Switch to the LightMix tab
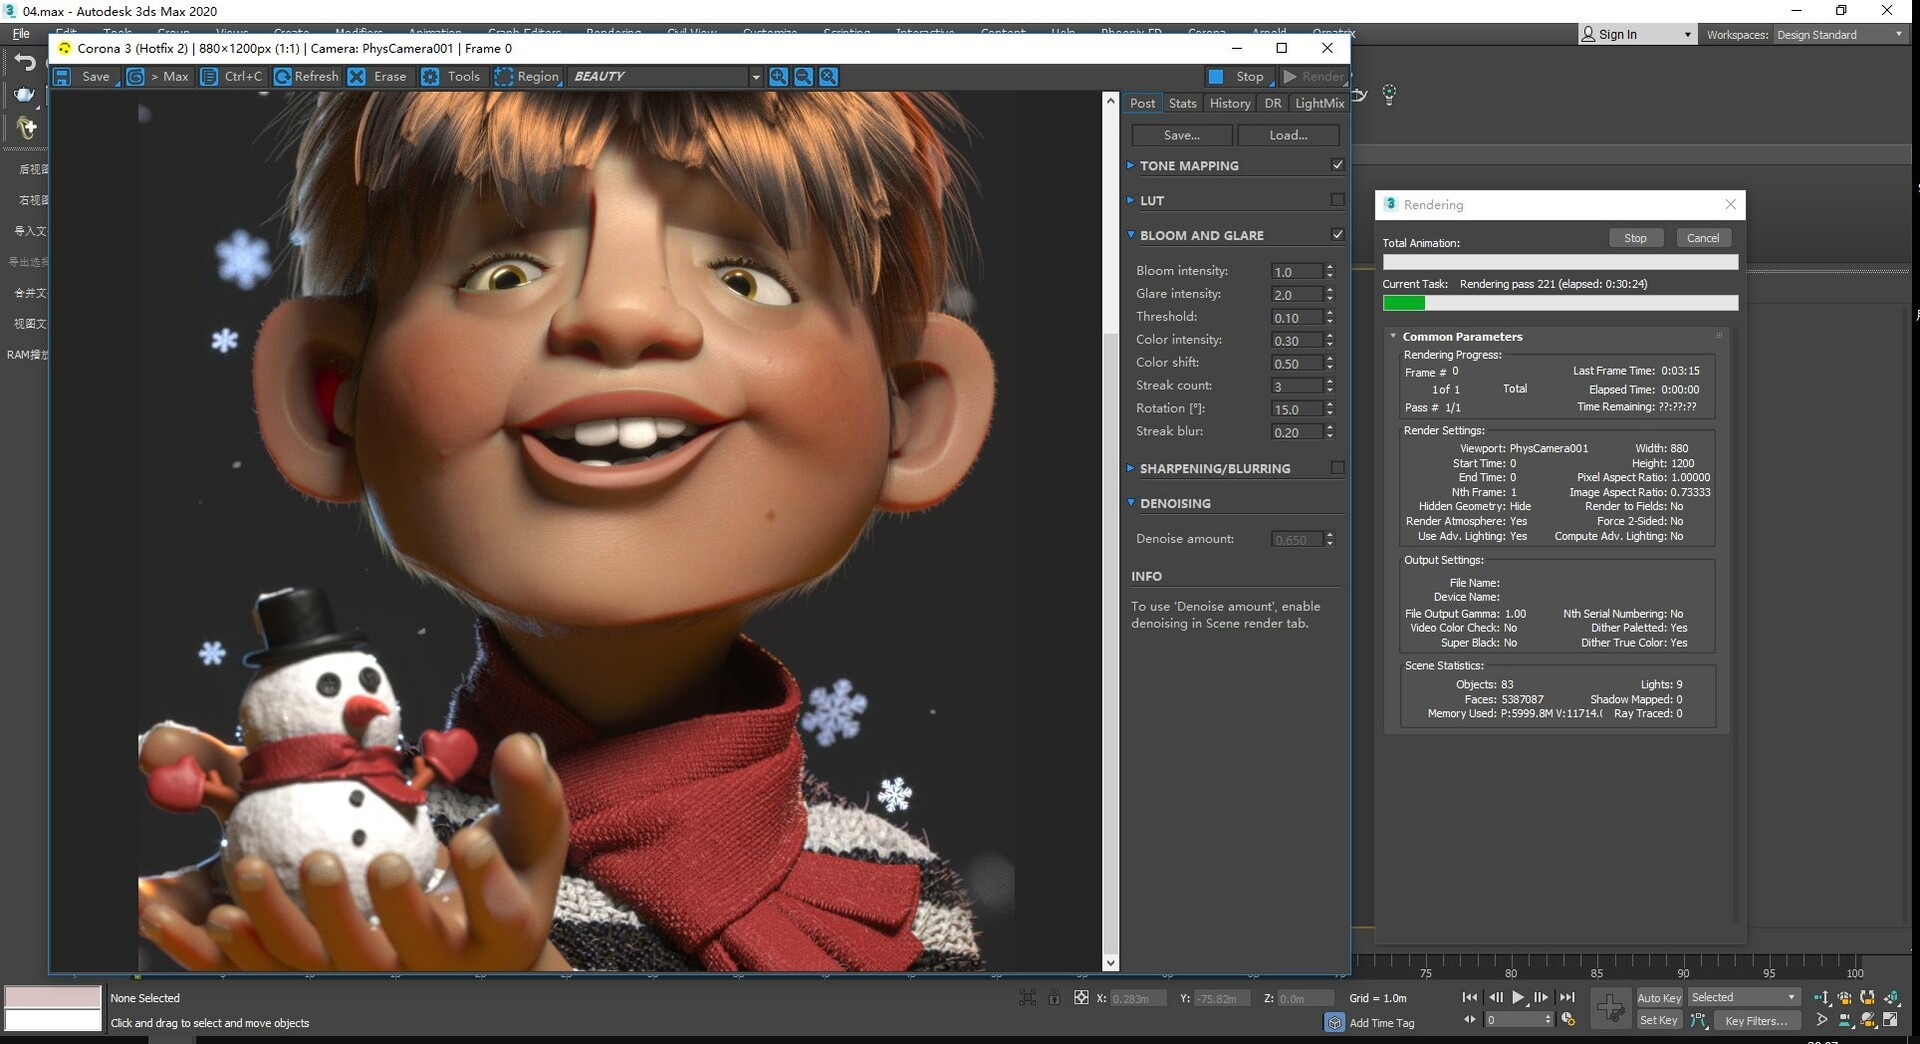The height and width of the screenshot is (1044, 1920). (1319, 103)
